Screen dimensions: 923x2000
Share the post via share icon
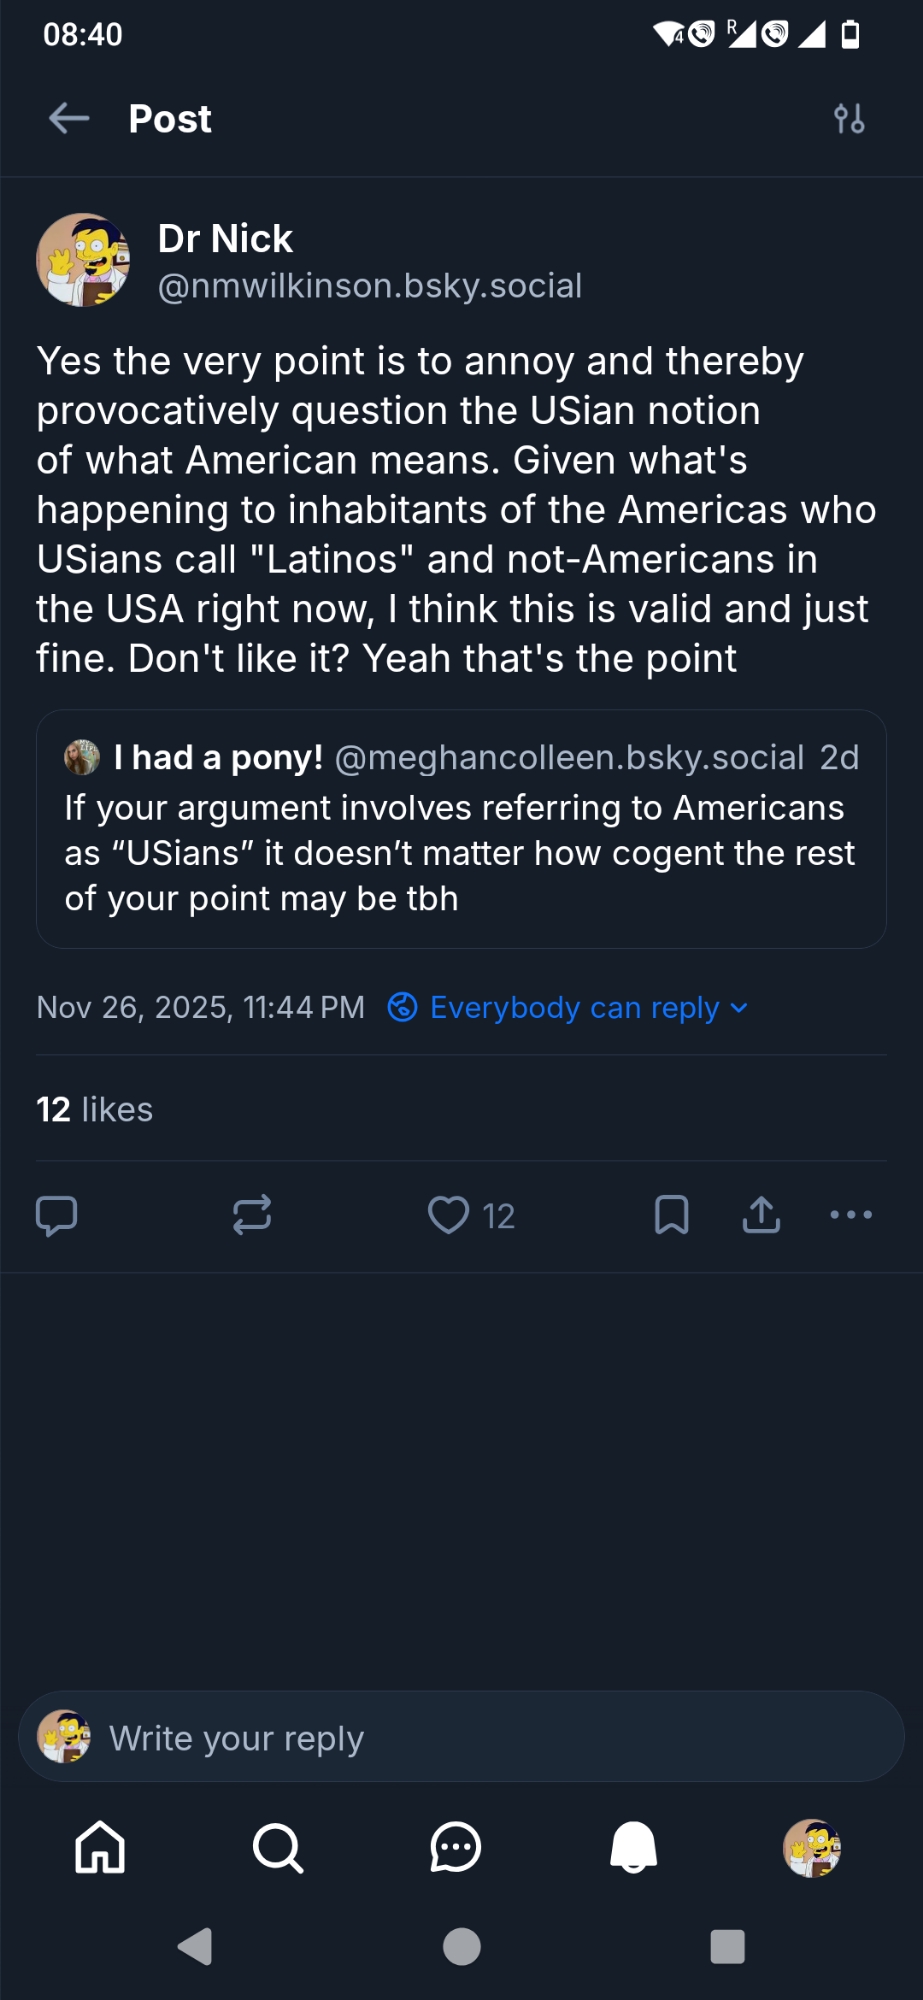[x=761, y=1215]
